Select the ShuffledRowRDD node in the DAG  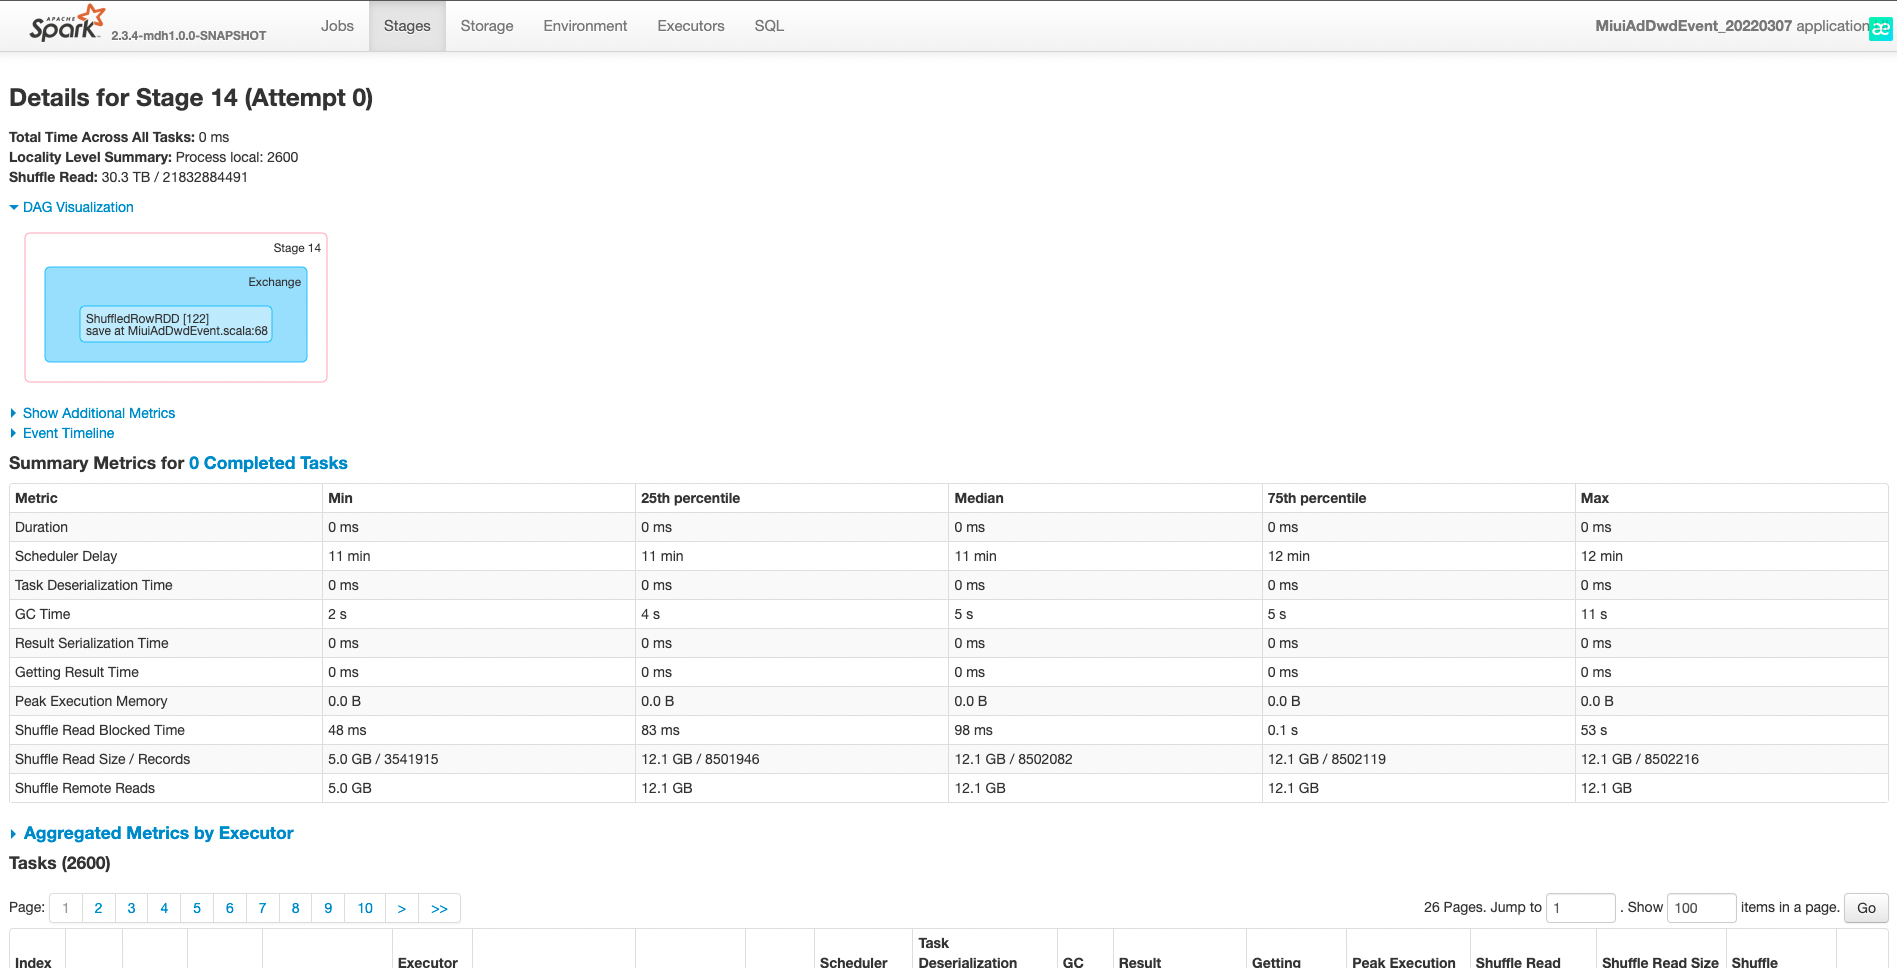pyautogui.click(x=174, y=324)
